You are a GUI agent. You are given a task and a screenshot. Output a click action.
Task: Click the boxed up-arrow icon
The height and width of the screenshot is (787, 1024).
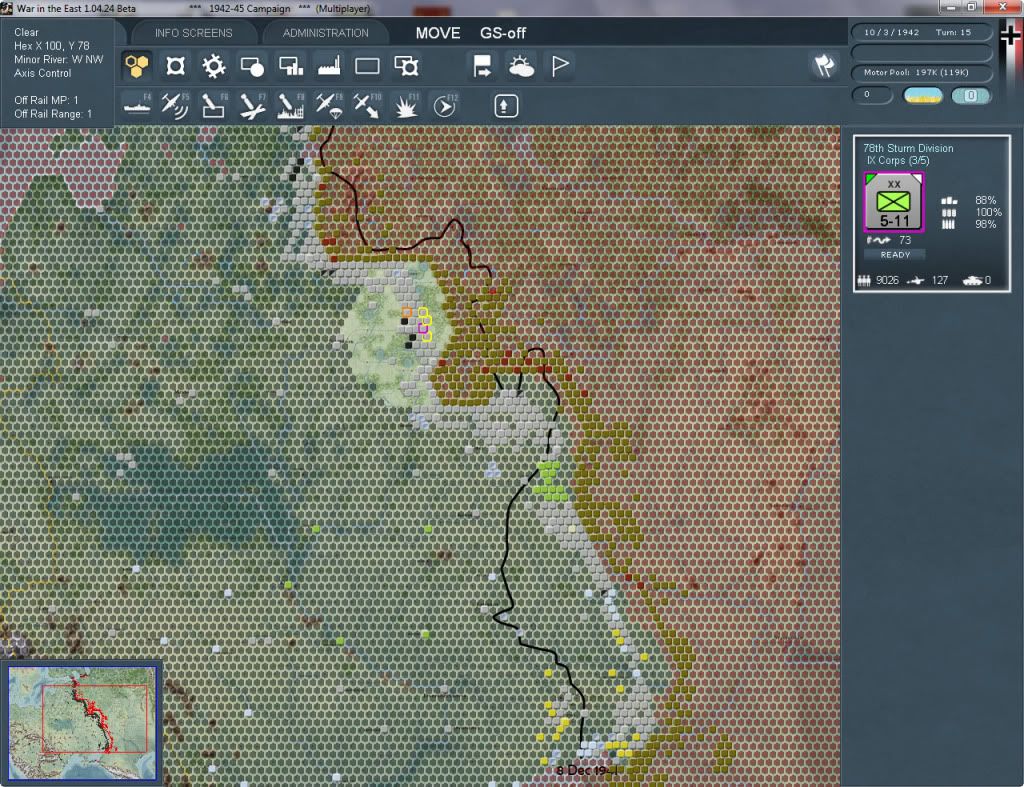click(506, 106)
